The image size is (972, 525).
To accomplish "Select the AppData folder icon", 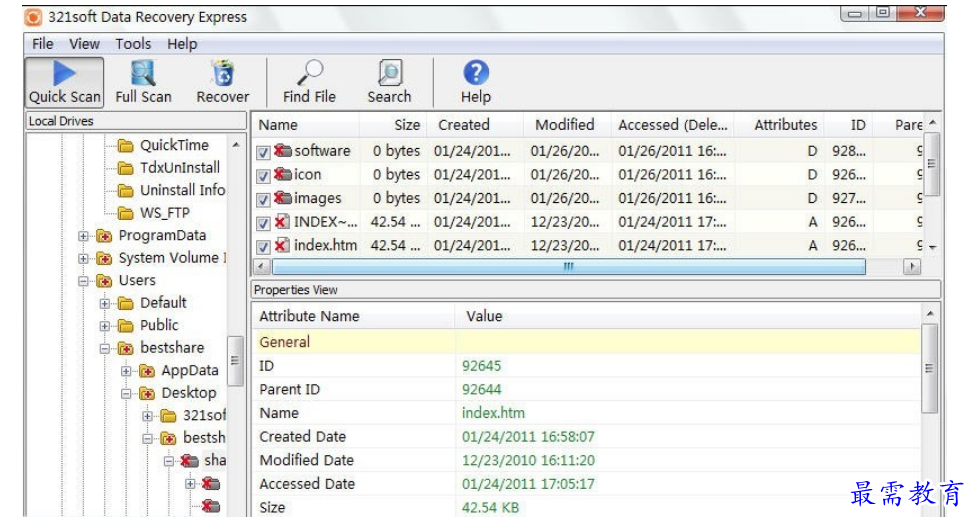I will pyautogui.click(x=147, y=371).
